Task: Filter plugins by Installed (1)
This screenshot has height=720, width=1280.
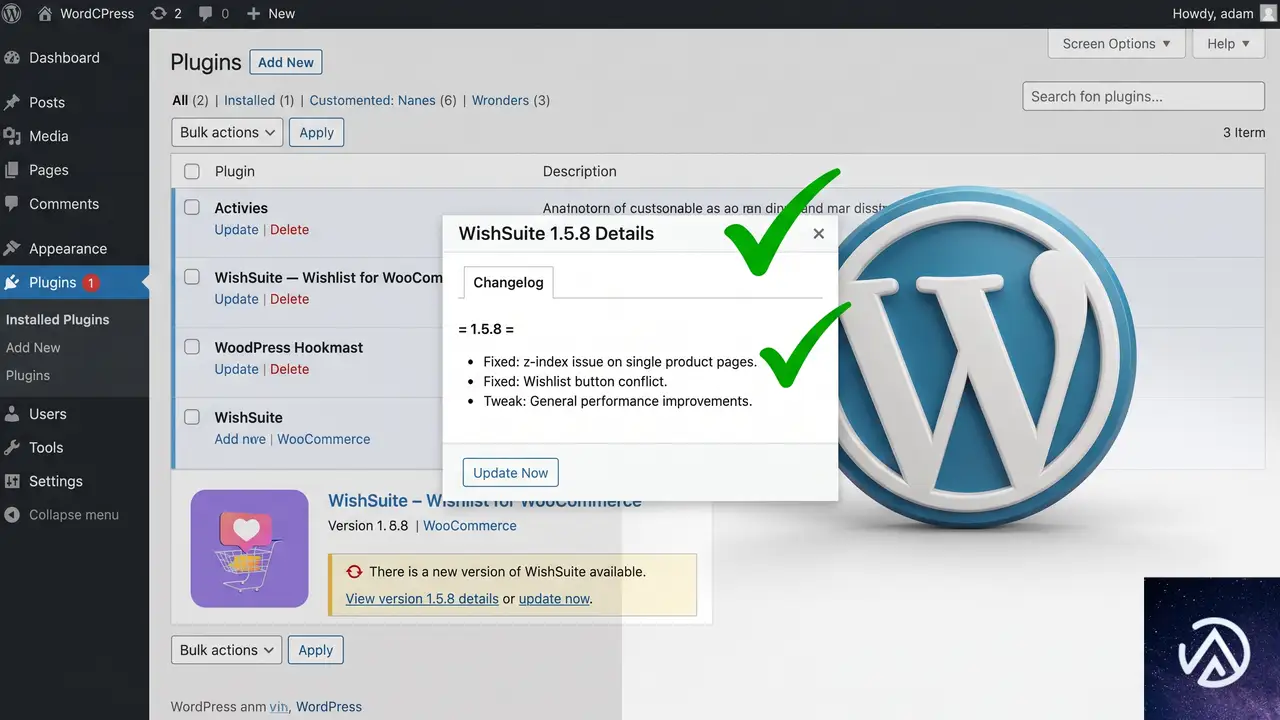Action: [259, 100]
